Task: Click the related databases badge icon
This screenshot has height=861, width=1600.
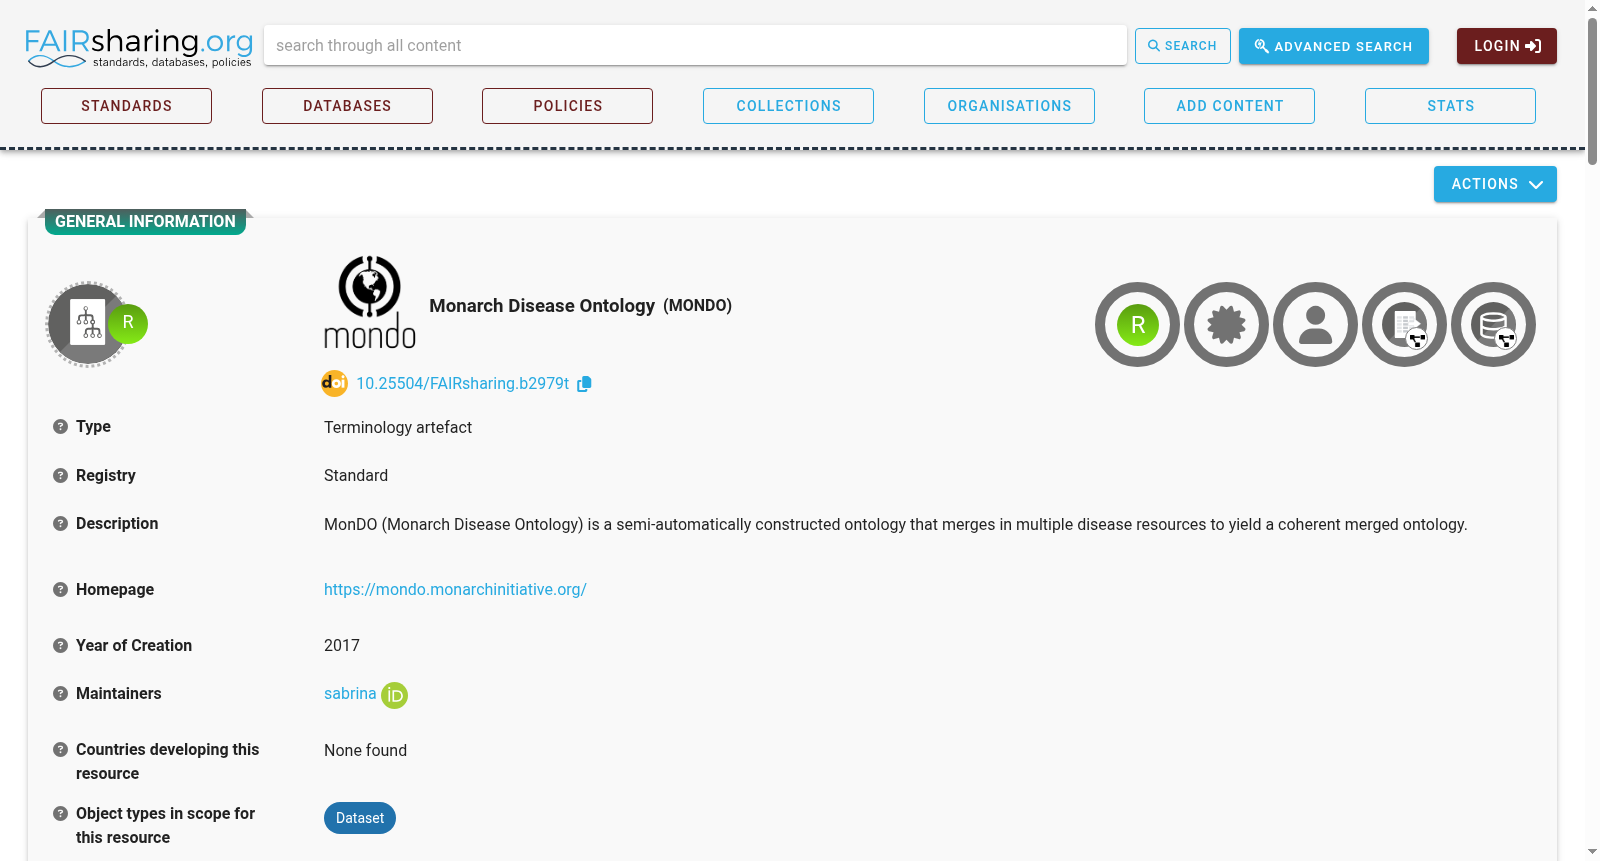Action: tap(1494, 325)
